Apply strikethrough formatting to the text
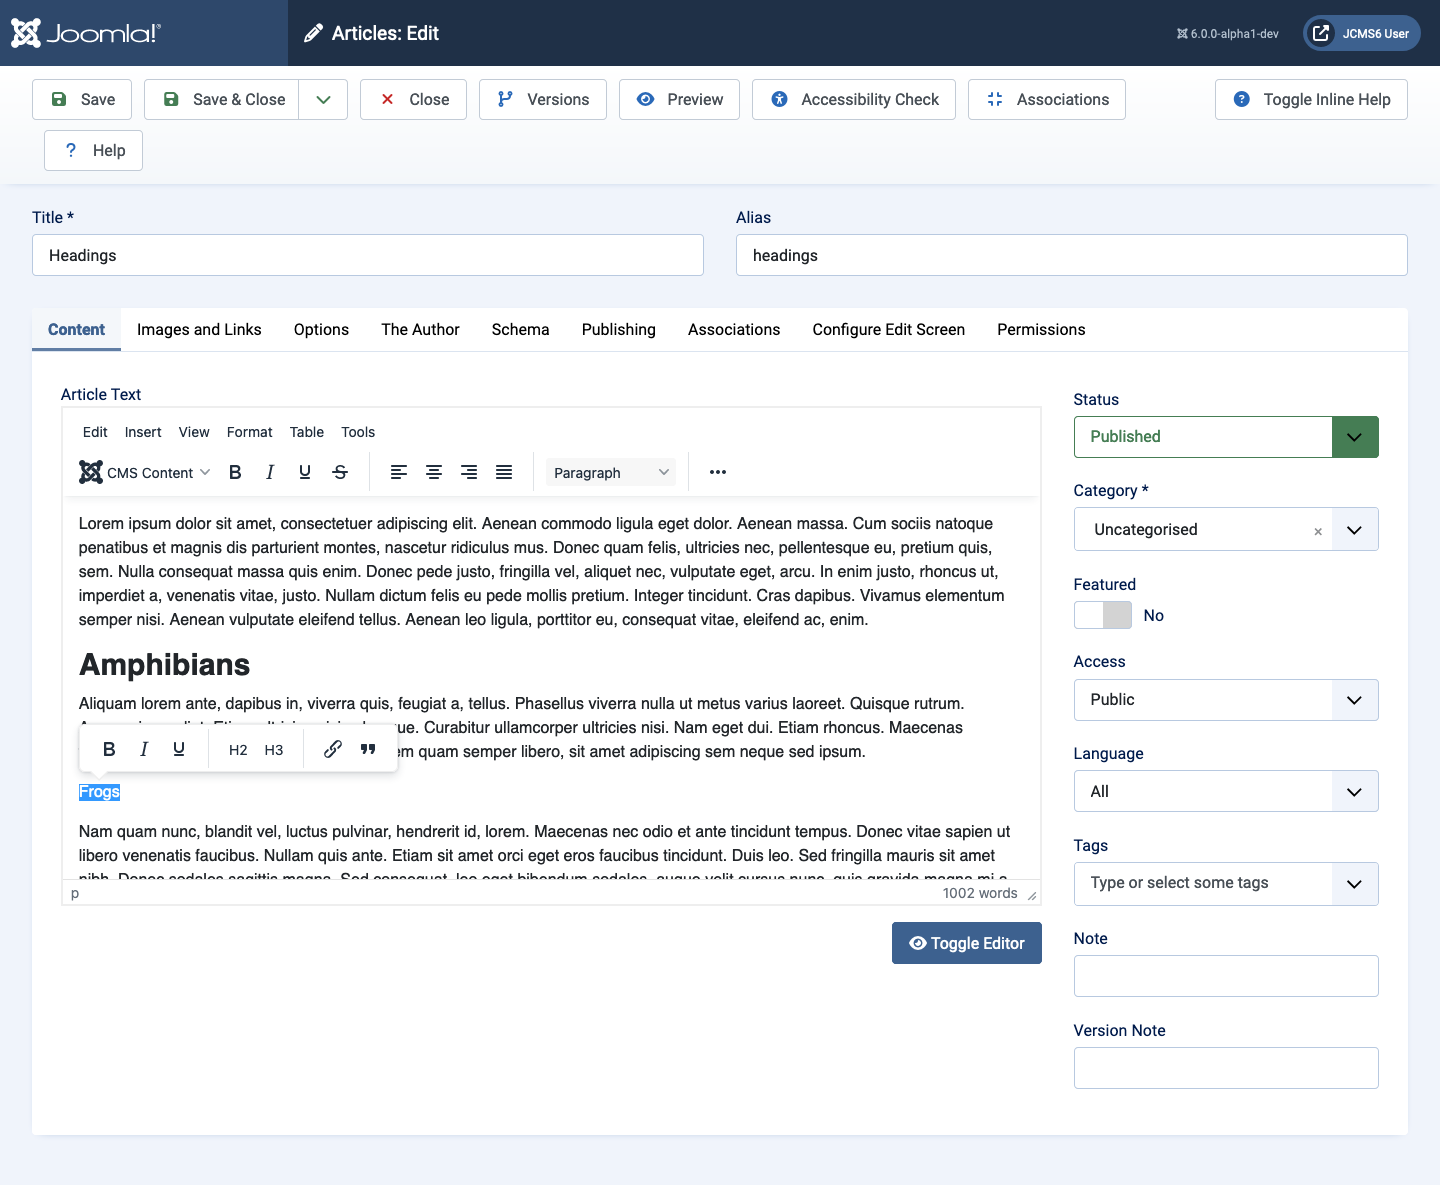Viewport: 1440px width, 1185px height. point(340,472)
